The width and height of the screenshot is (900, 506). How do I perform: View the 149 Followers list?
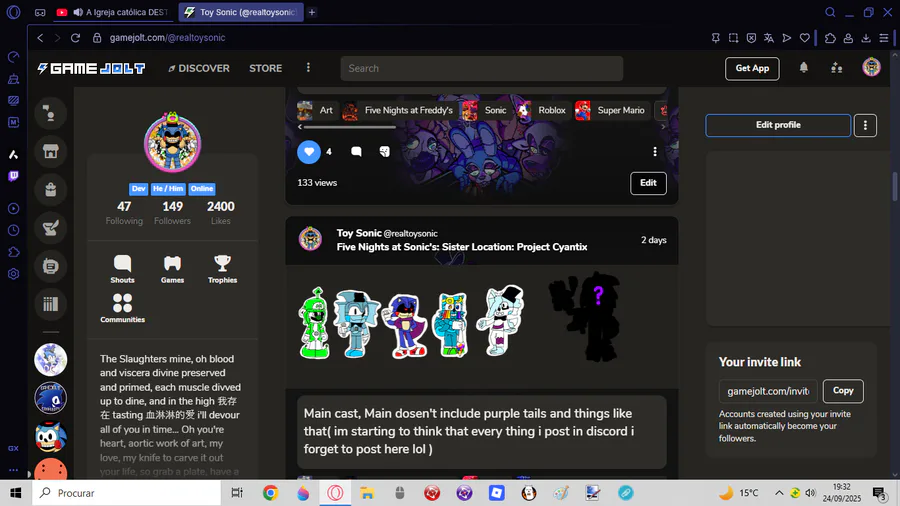coord(172,212)
